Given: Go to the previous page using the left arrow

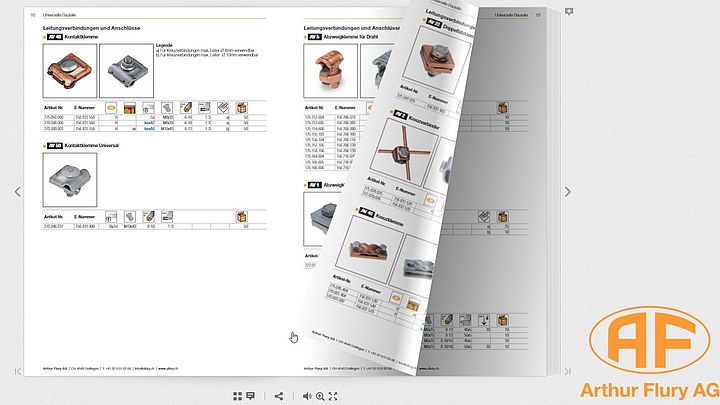Looking at the screenshot, I should pyautogui.click(x=15, y=191).
